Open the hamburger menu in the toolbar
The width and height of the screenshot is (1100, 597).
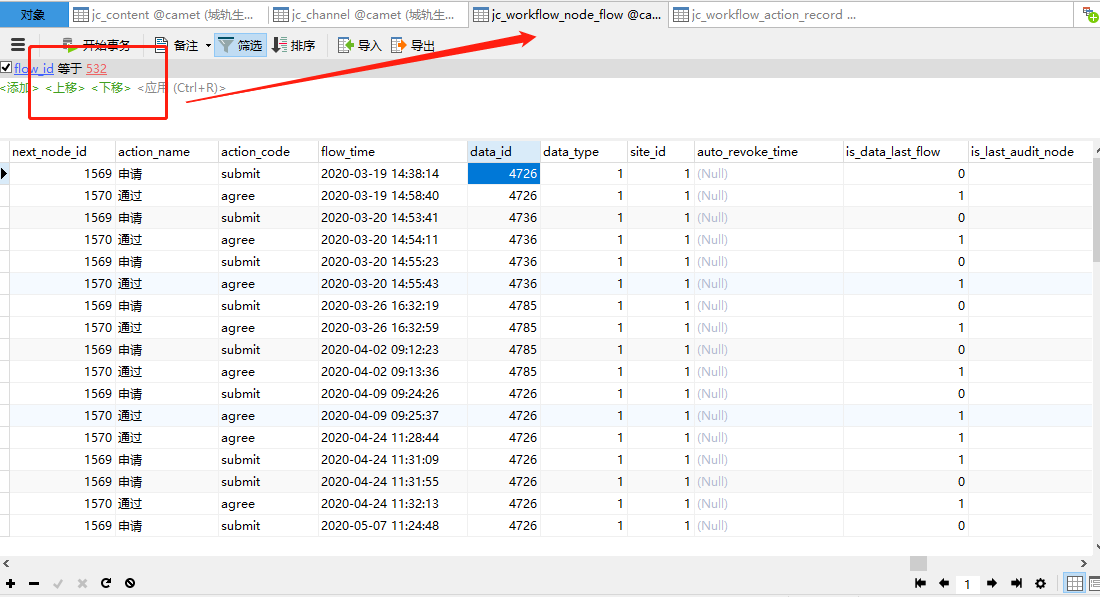point(17,45)
